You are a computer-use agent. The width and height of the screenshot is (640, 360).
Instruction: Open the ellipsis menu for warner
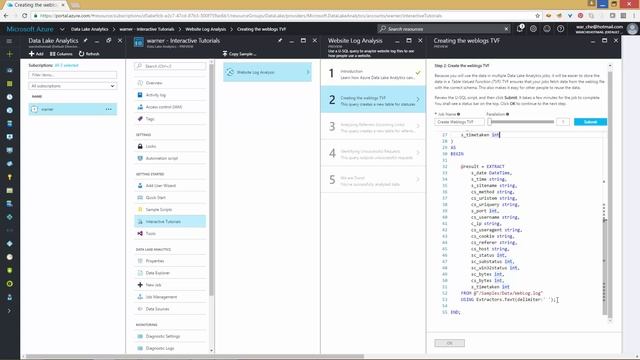click(x=109, y=109)
